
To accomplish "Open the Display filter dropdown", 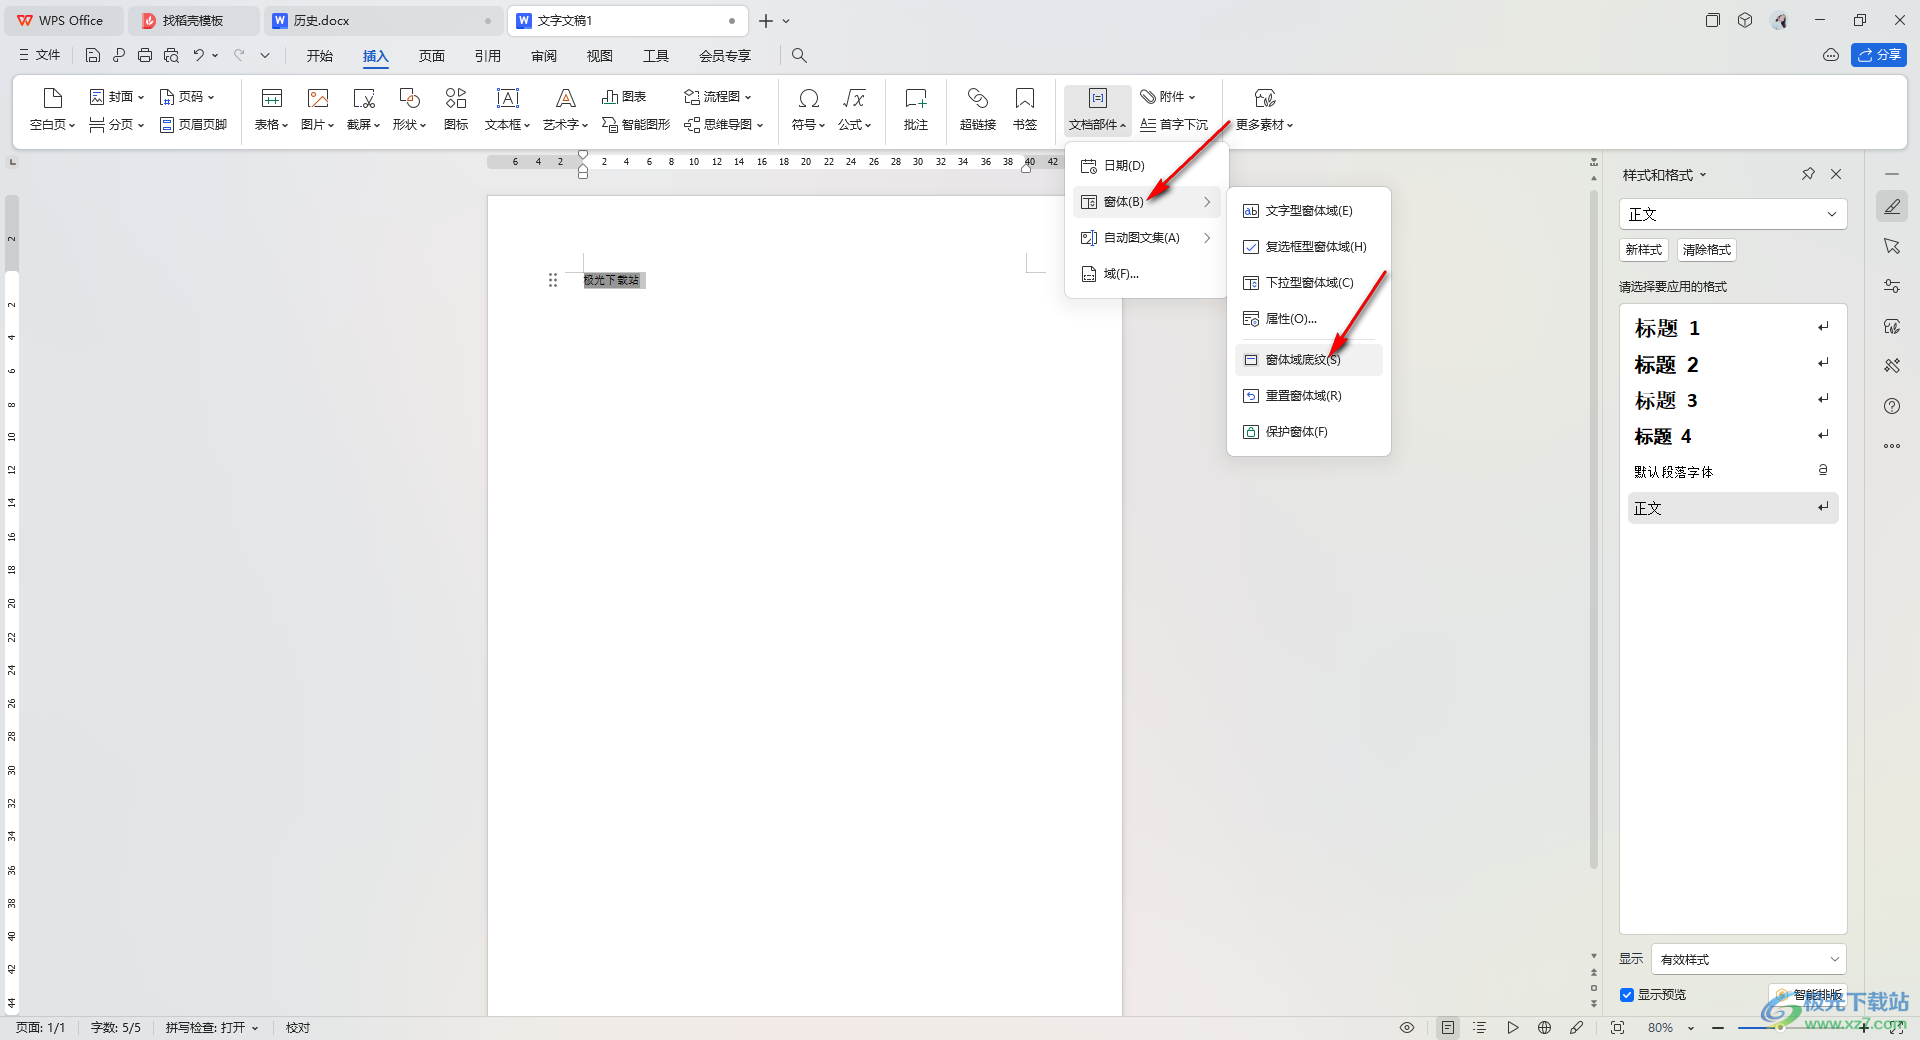I will 1749,959.
